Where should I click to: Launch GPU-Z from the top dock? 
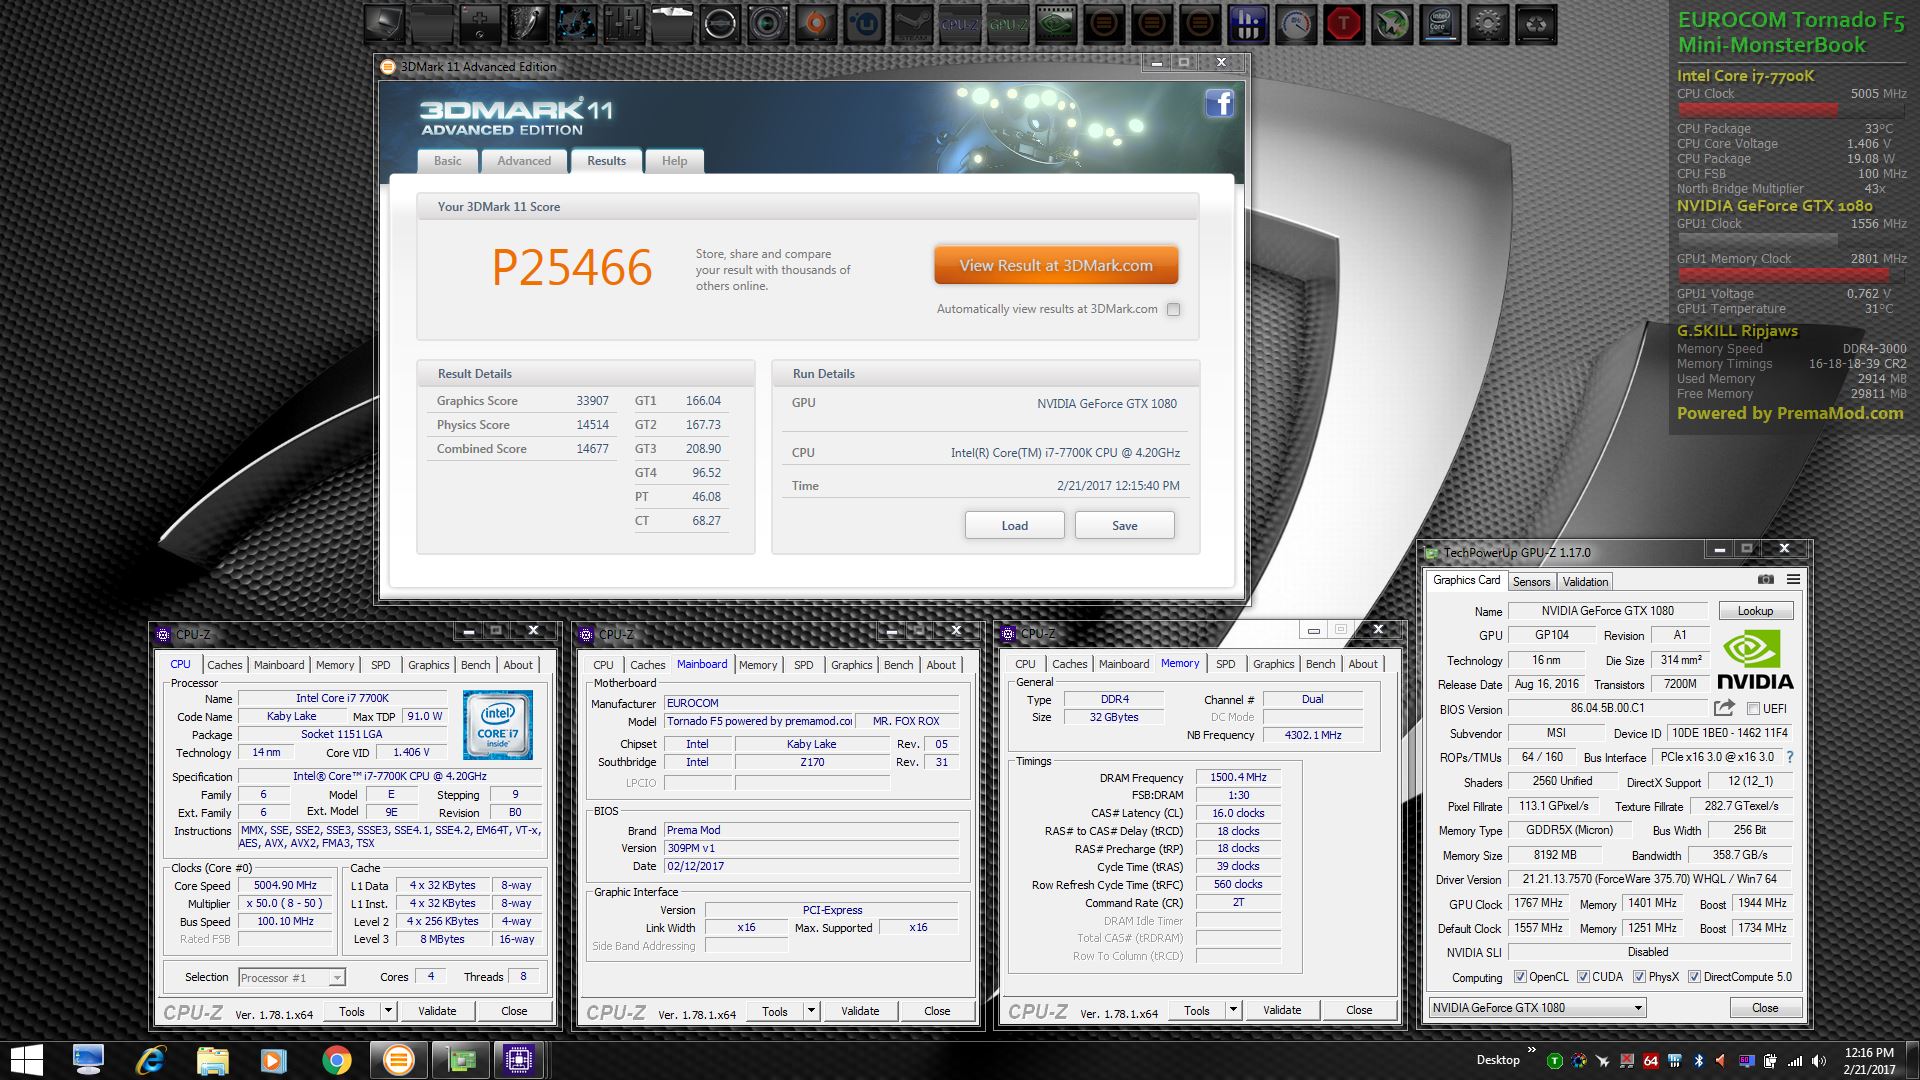click(1007, 24)
